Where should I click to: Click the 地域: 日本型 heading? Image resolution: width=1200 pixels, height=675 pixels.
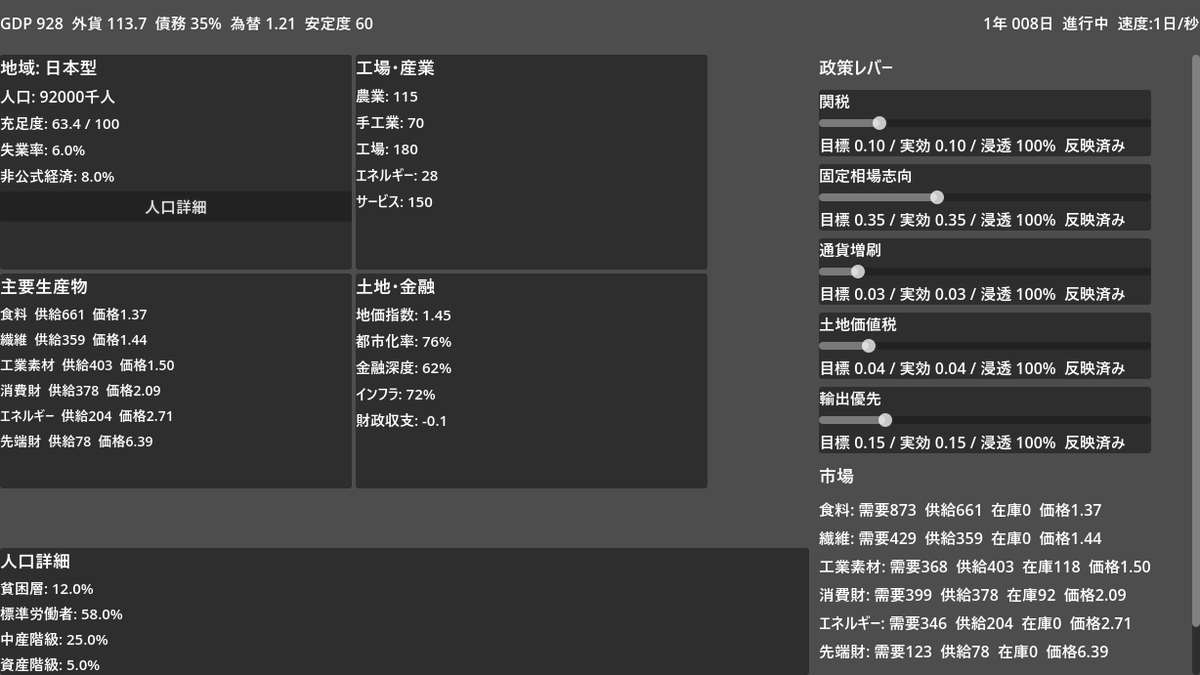[x=48, y=68]
